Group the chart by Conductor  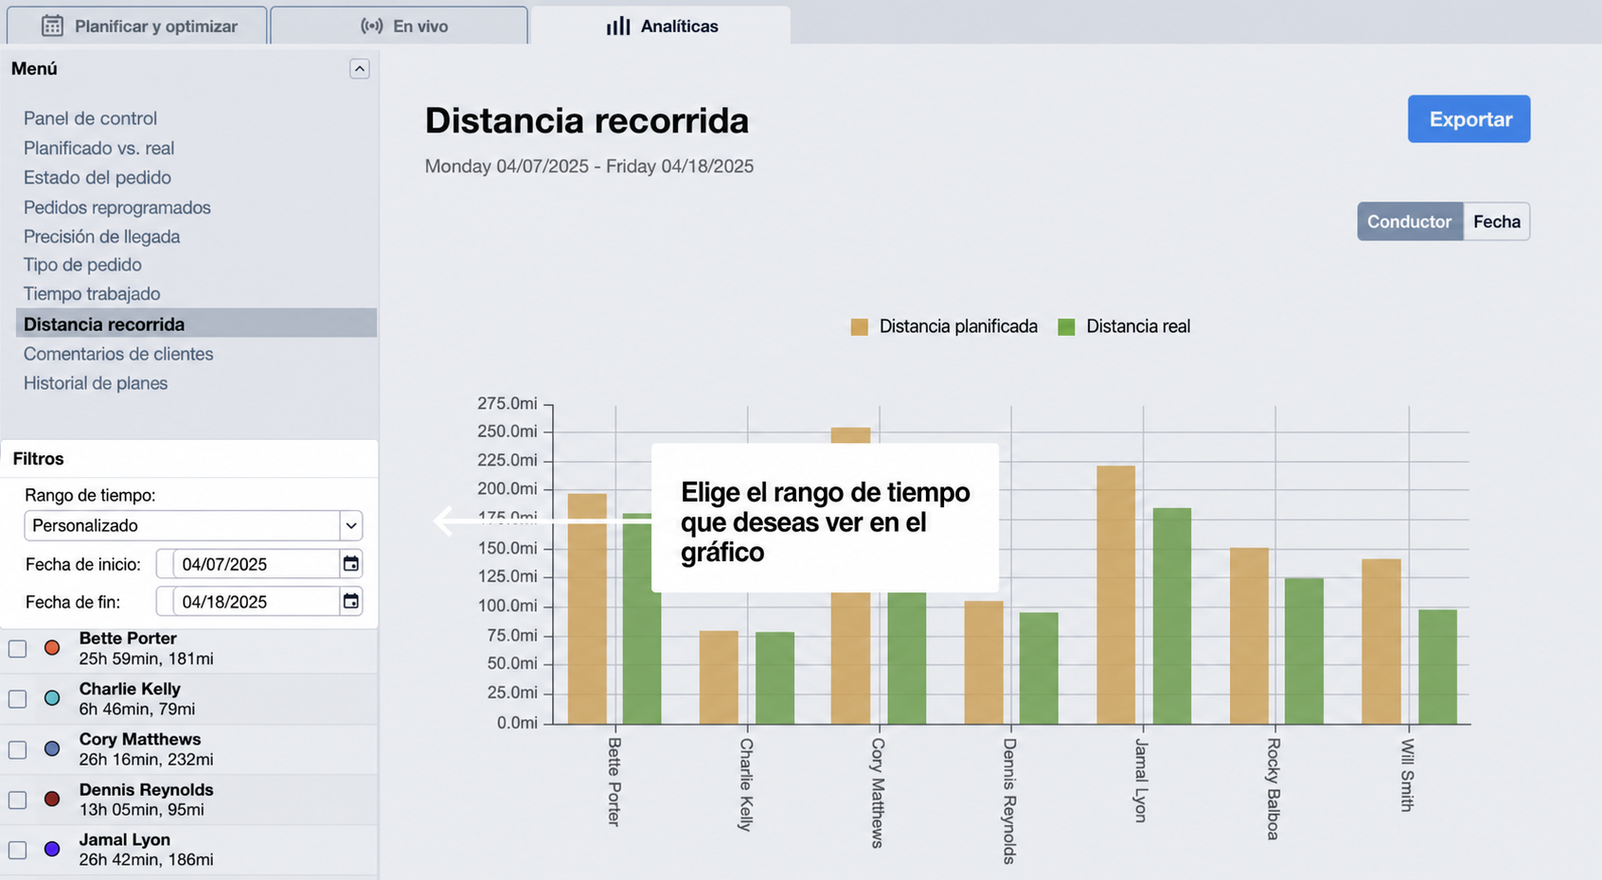[1409, 222]
